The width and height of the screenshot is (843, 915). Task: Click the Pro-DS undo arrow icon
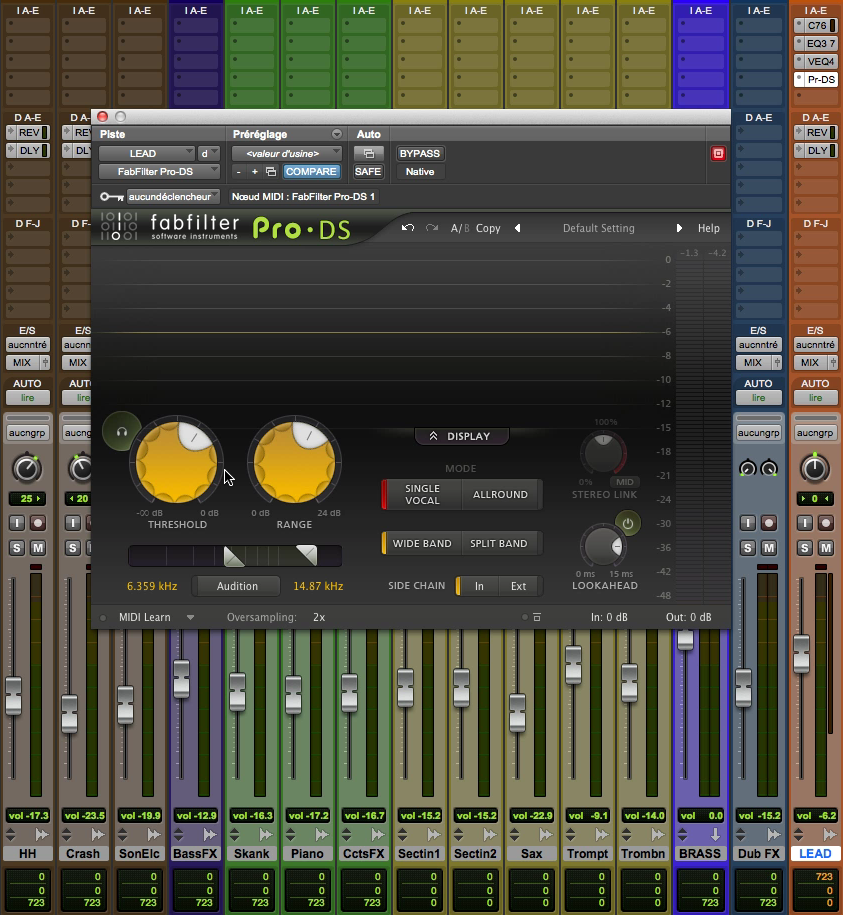click(408, 228)
